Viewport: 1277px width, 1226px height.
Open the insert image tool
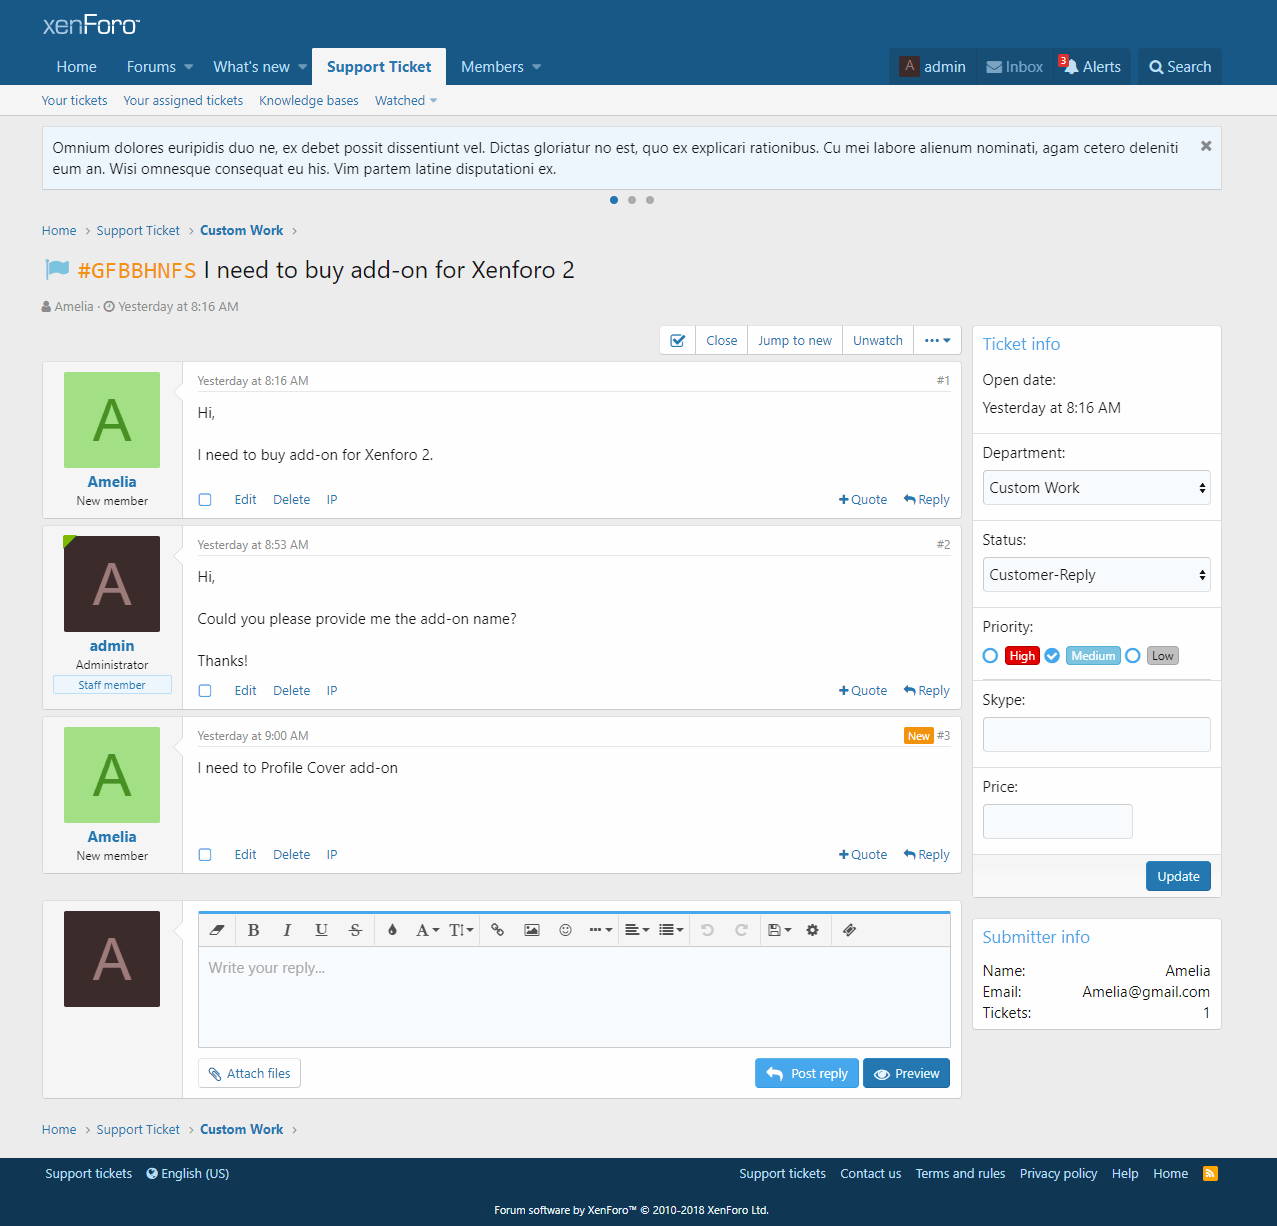(531, 930)
